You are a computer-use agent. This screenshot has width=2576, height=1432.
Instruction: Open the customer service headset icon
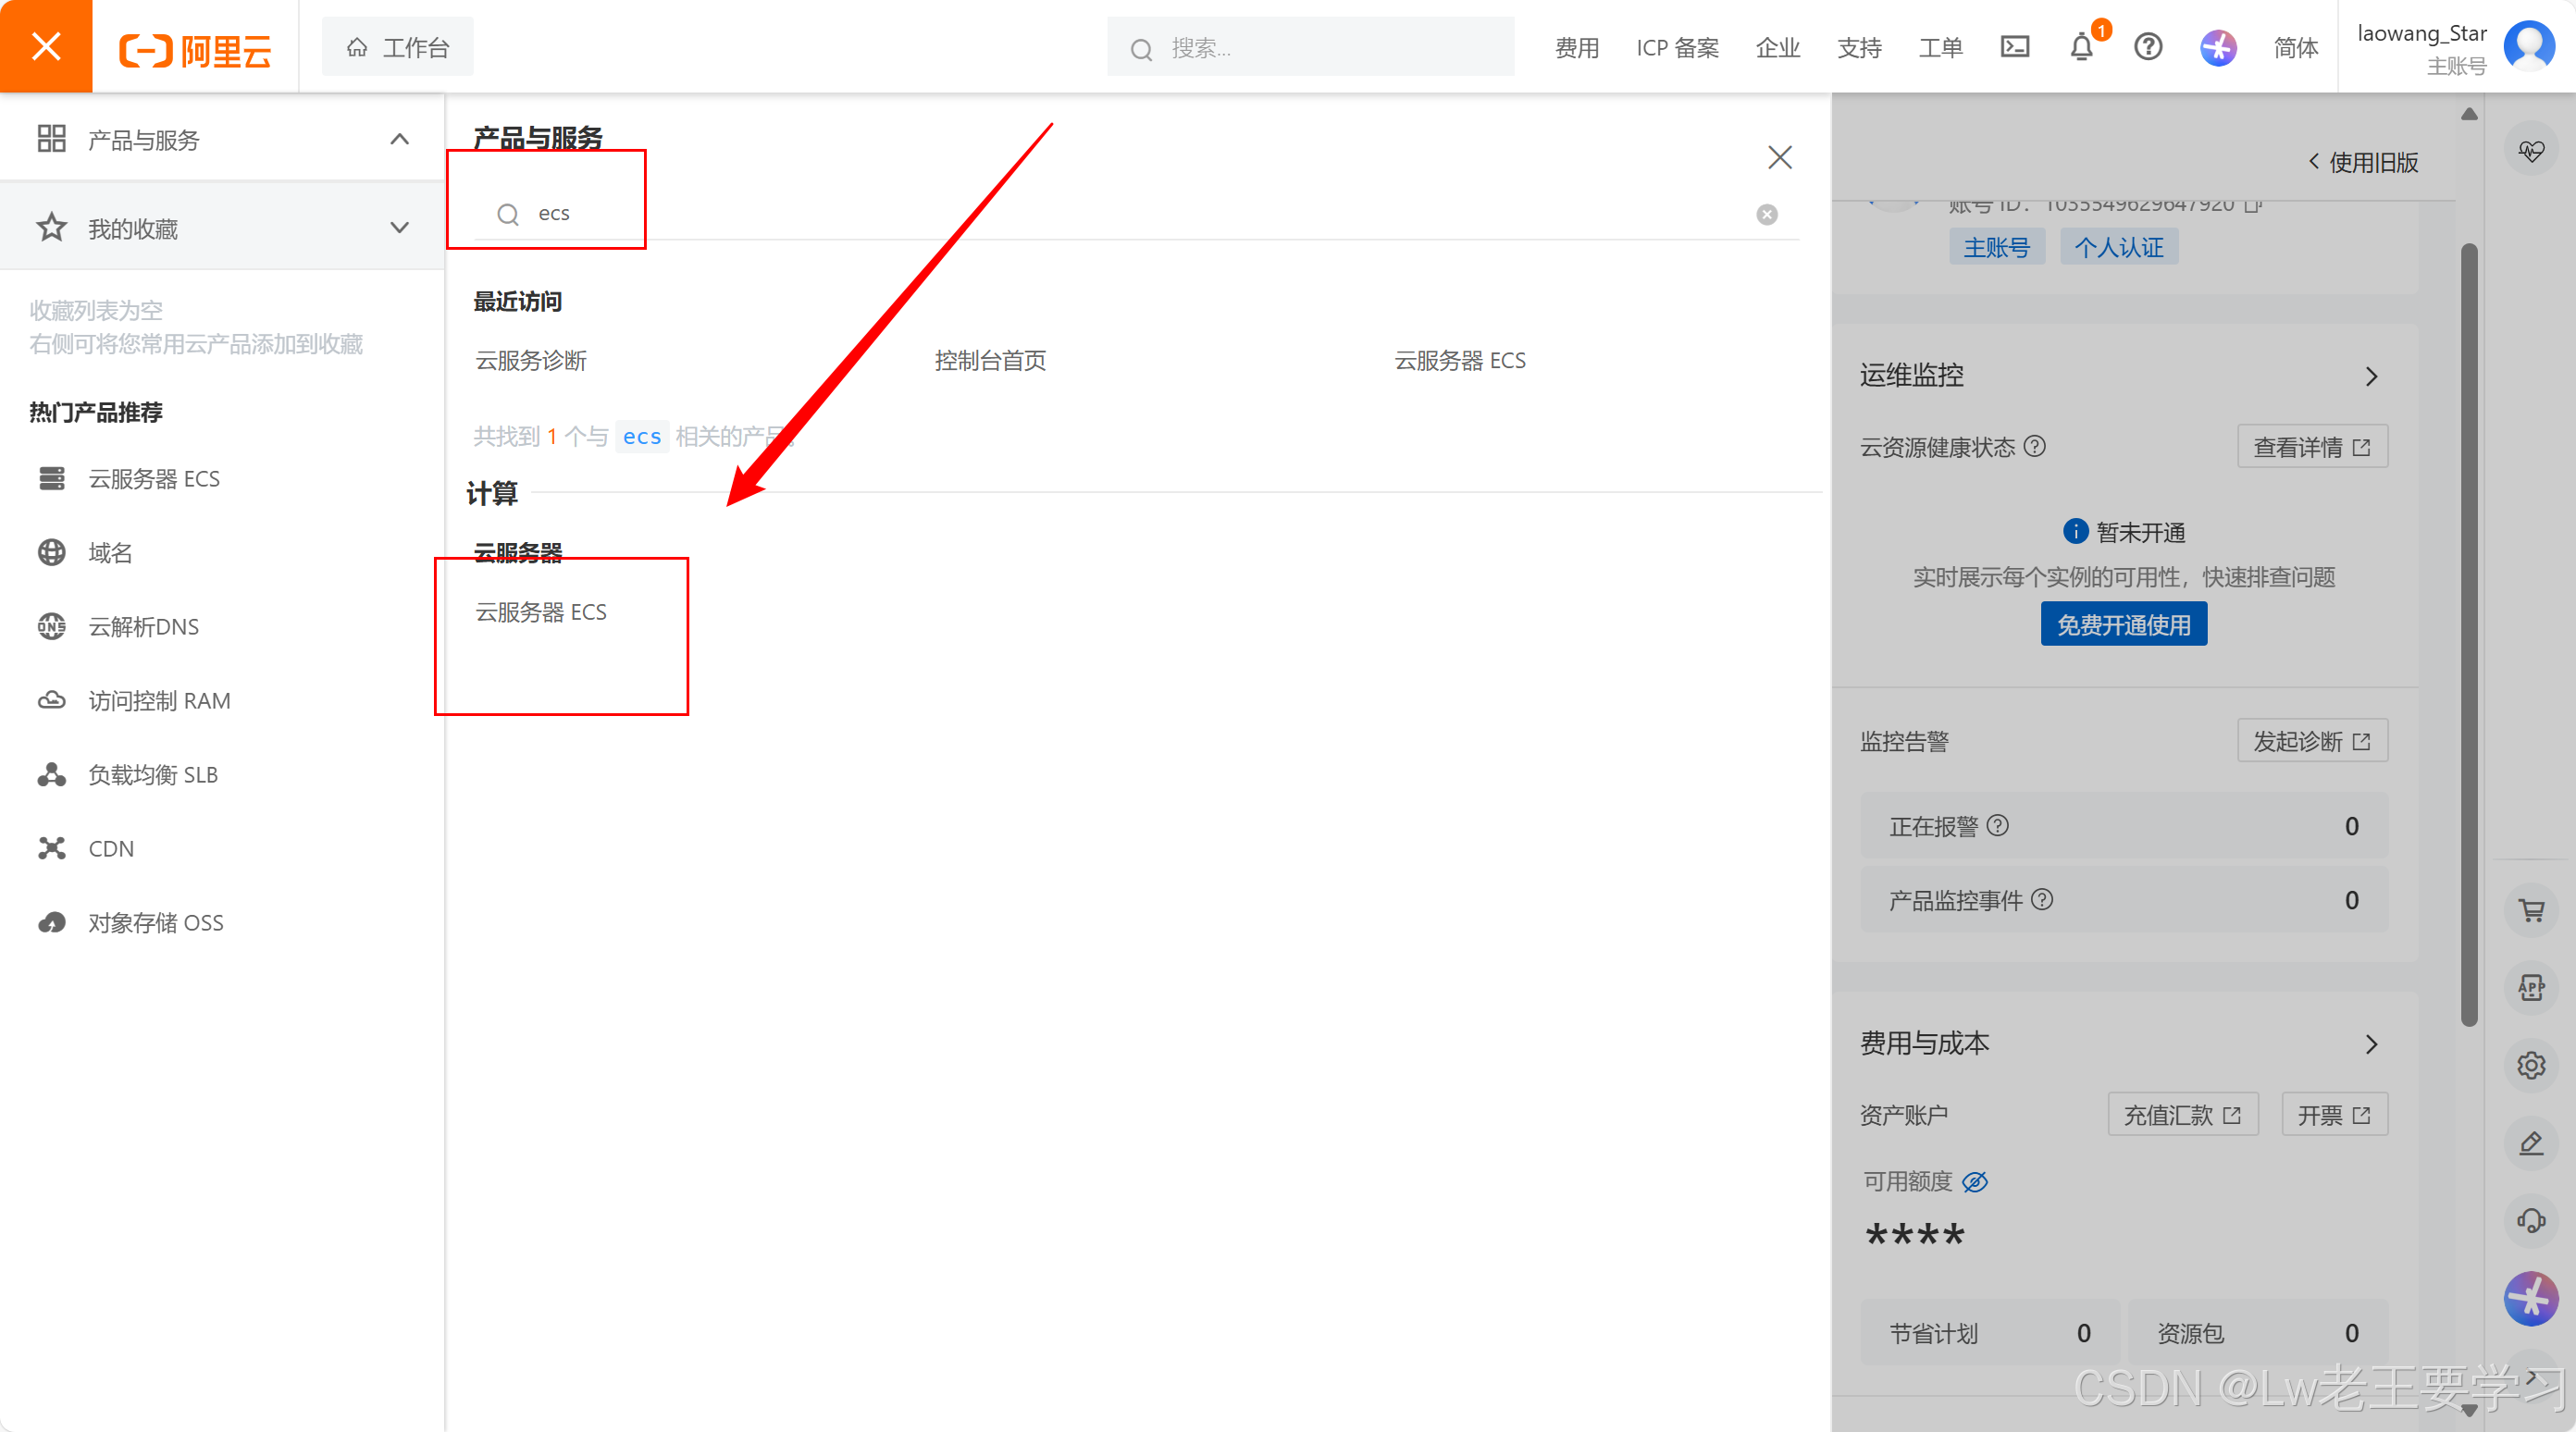pyautogui.click(x=2530, y=1221)
